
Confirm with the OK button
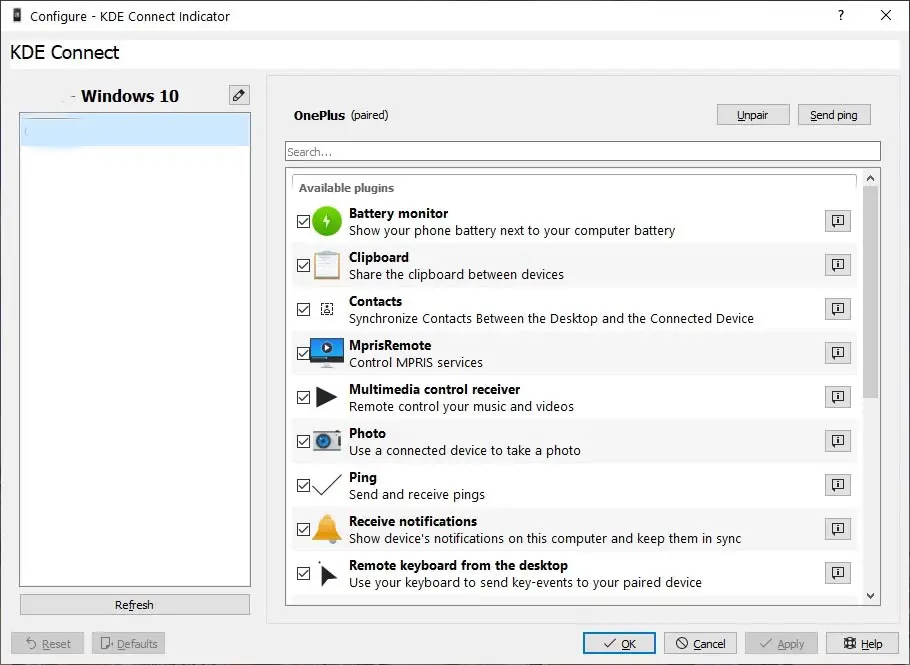click(619, 644)
